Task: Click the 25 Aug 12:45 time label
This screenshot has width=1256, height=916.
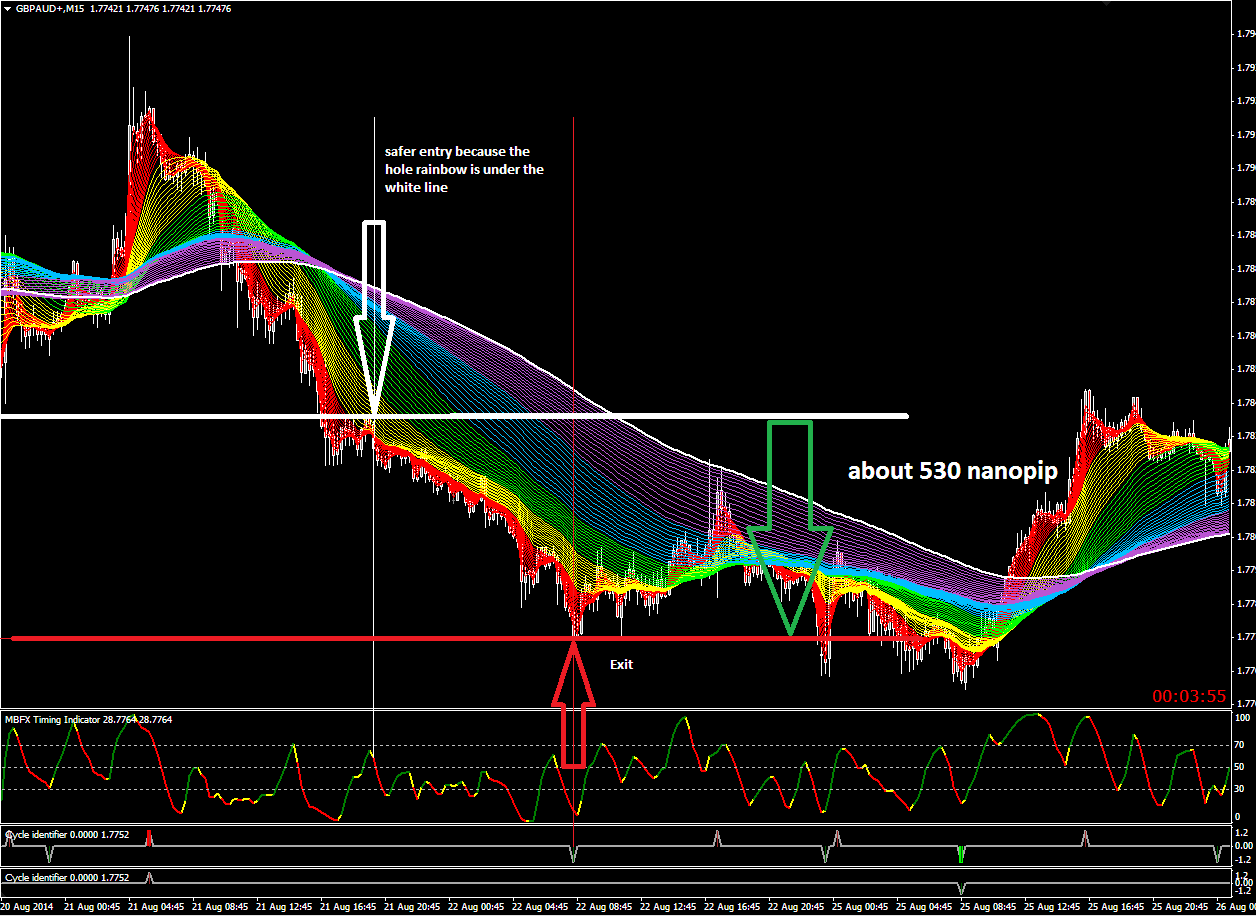Action: pyautogui.click(x=1052, y=907)
